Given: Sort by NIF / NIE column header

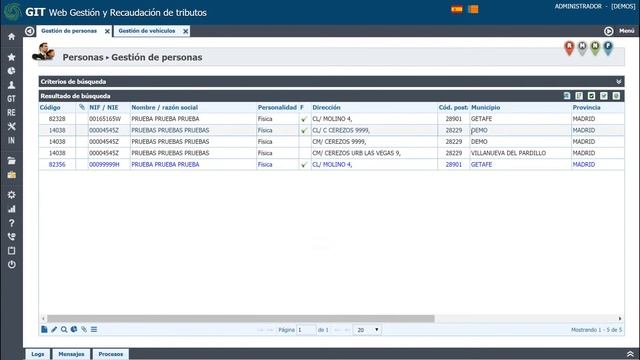Looking at the screenshot, I should click(x=104, y=107).
